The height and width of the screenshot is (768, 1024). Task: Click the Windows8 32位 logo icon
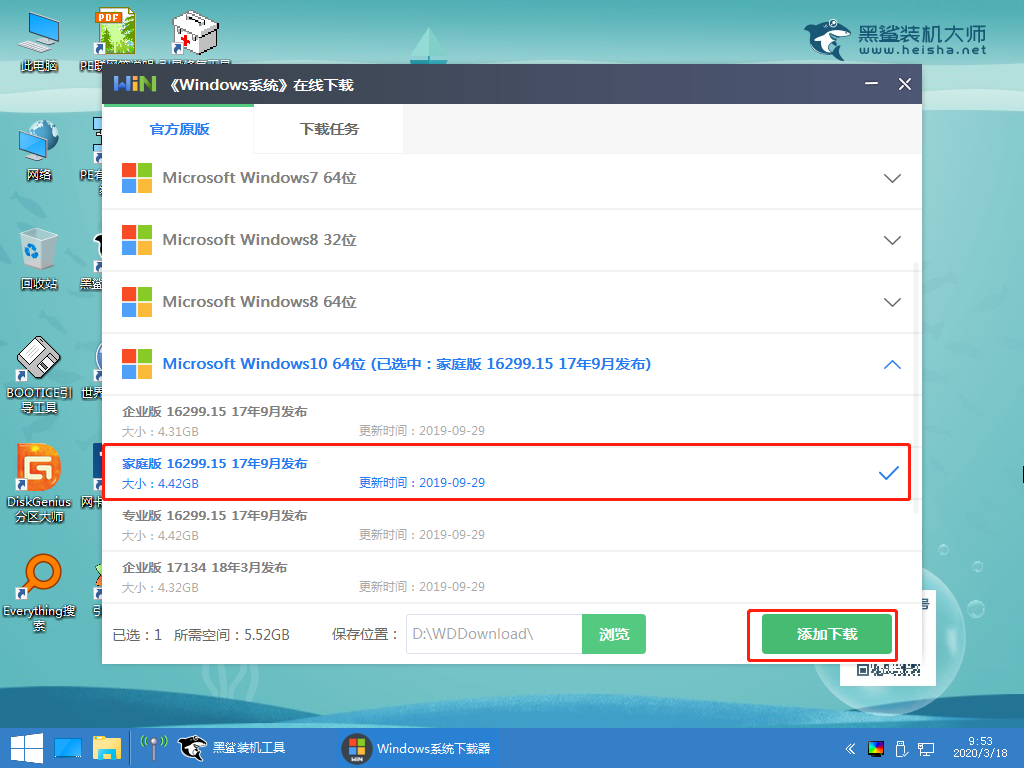(x=137, y=240)
